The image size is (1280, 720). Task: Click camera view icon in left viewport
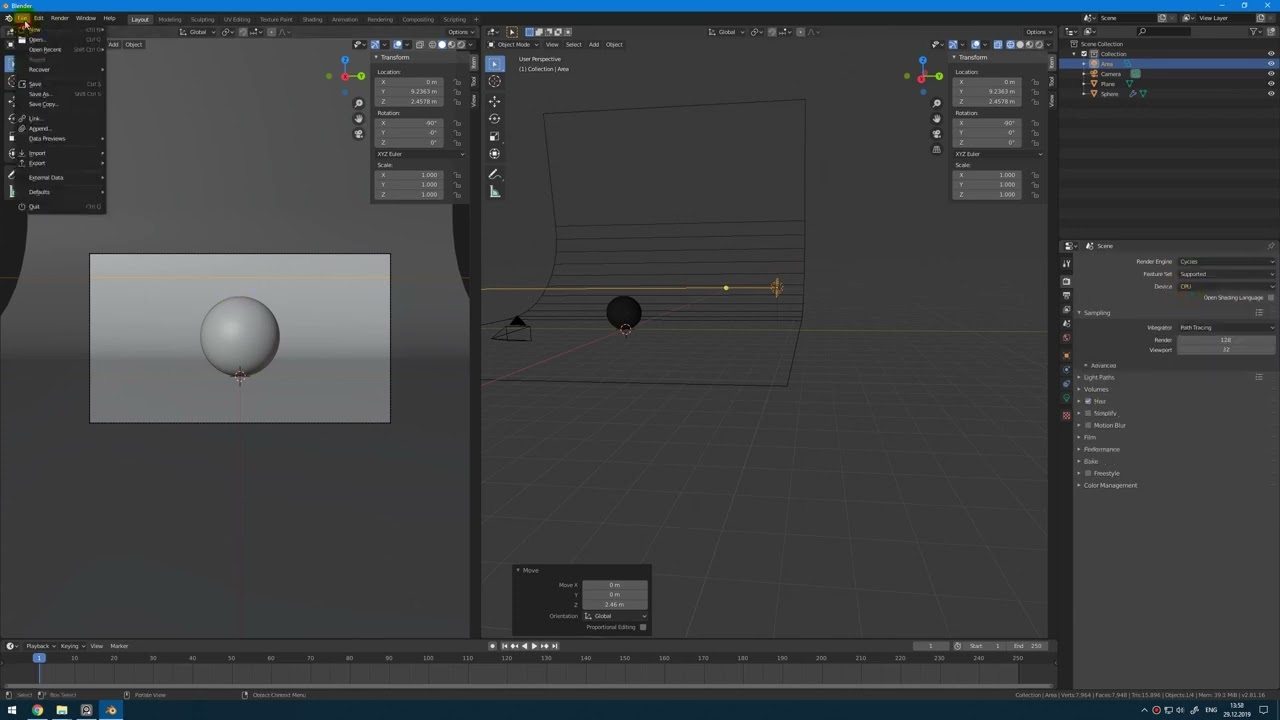click(x=359, y=134)
